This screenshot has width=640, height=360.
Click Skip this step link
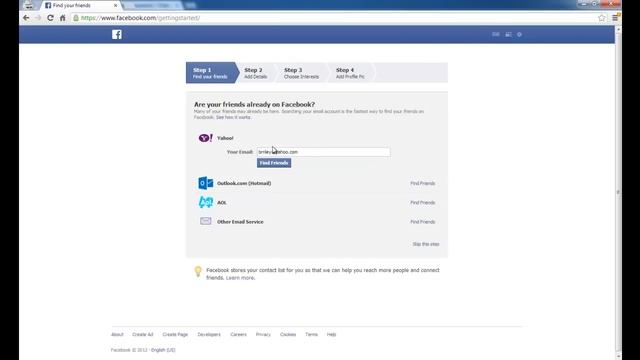pos(426,244)
